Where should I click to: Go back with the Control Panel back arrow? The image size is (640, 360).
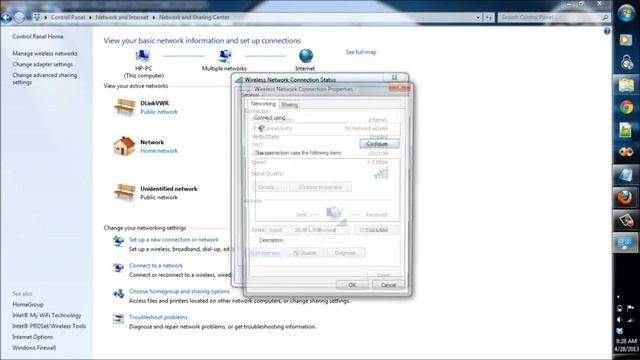pyautogui.click(x=6, y=18)
